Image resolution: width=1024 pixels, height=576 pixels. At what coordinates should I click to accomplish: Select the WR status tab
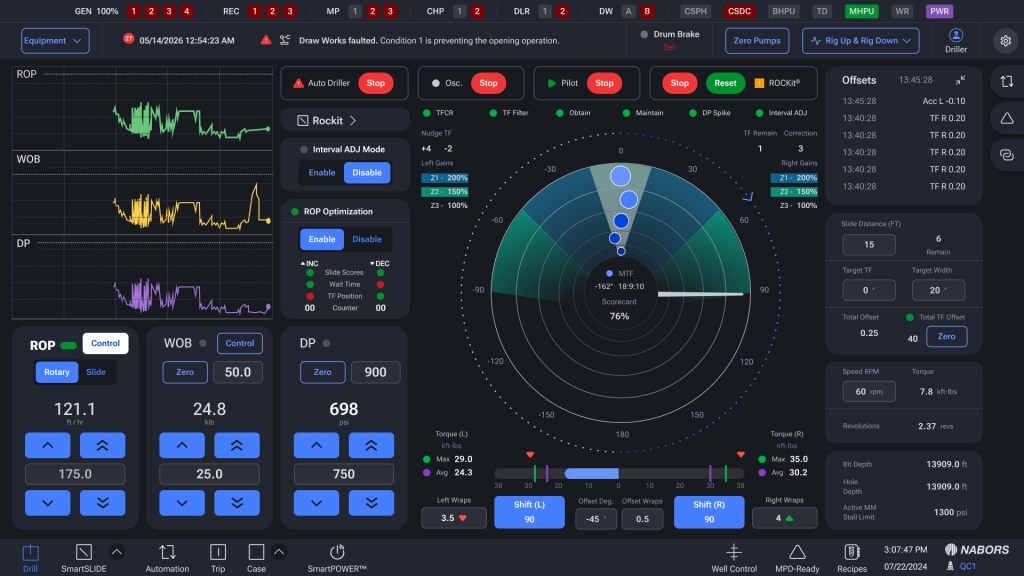[x=902, y=11]
